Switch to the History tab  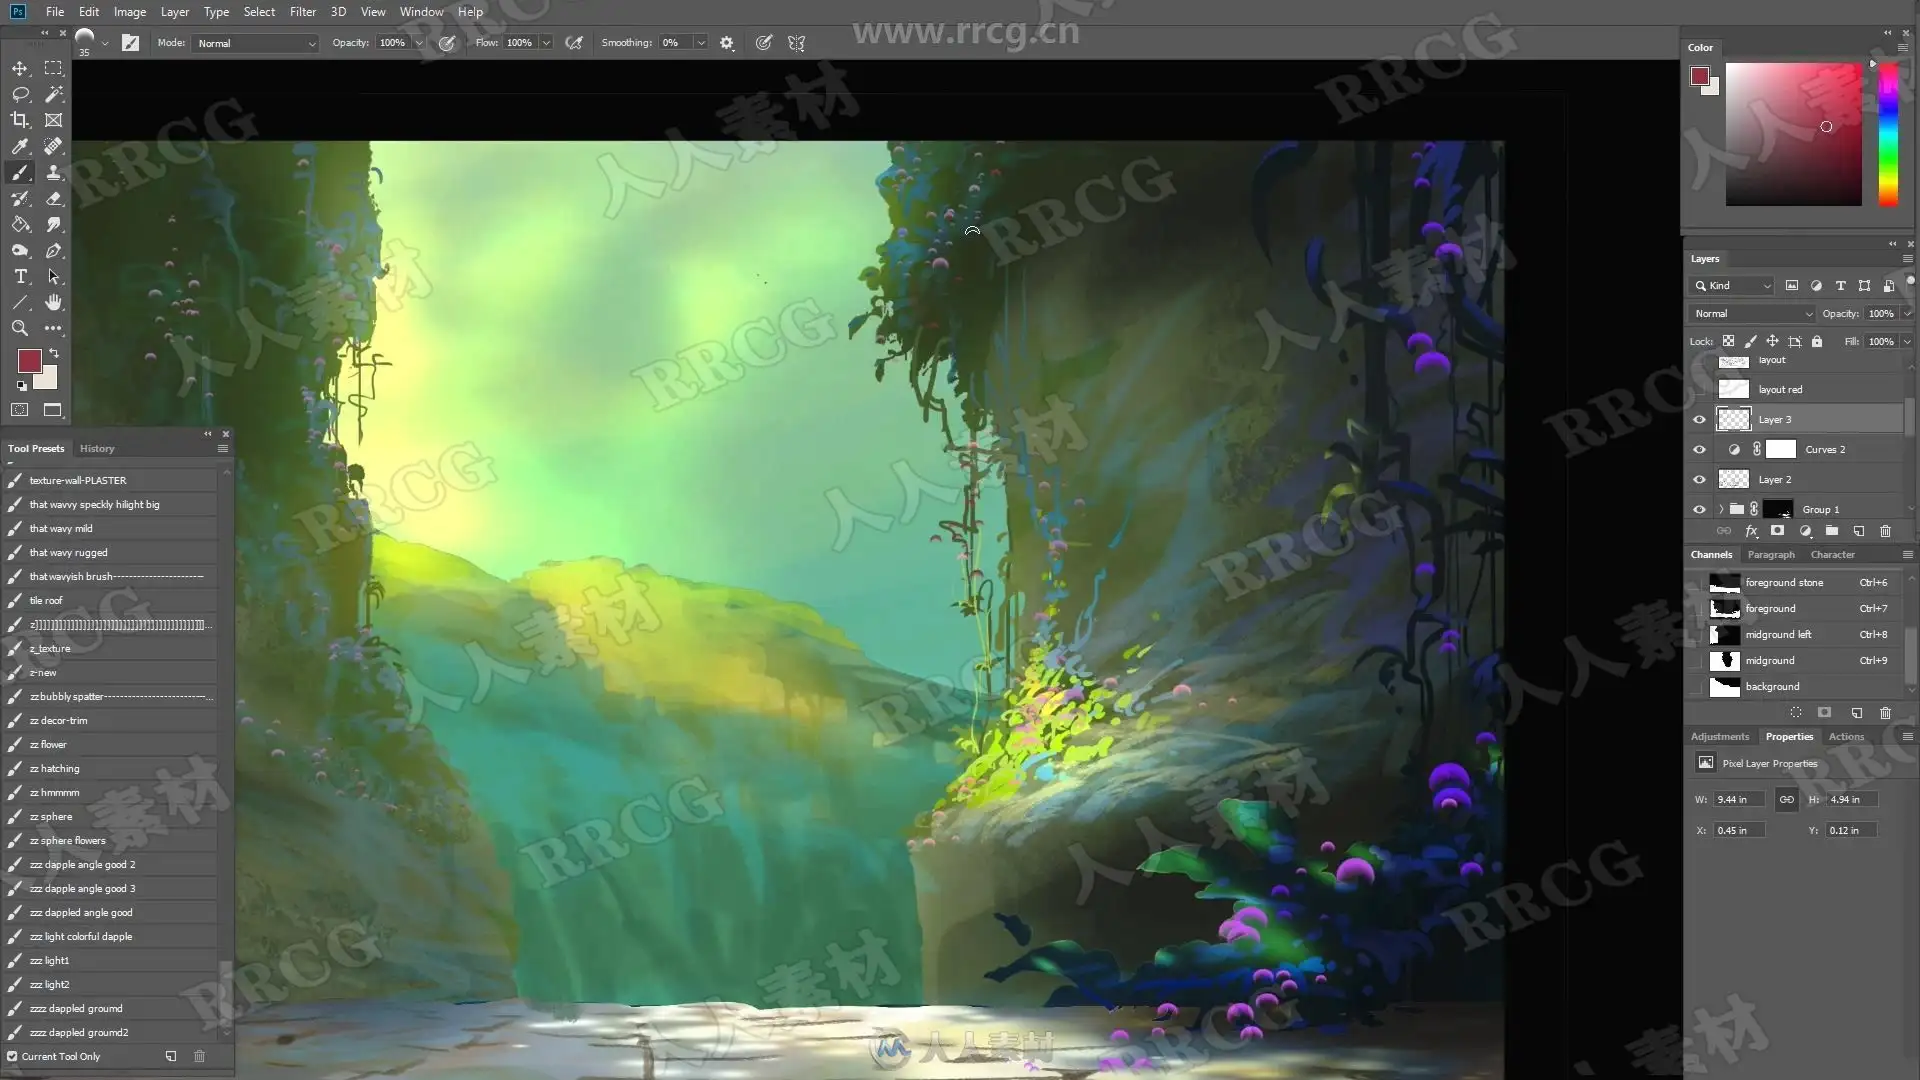click(x=97, y=449)
